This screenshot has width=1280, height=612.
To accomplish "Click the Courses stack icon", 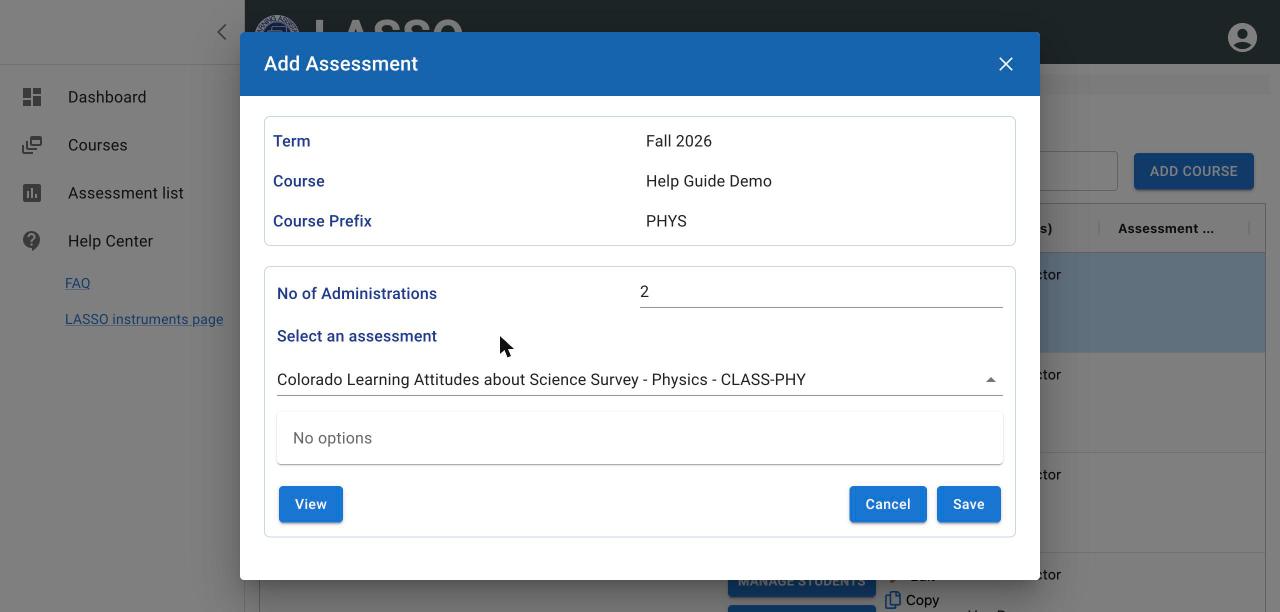I will (32, 145).
